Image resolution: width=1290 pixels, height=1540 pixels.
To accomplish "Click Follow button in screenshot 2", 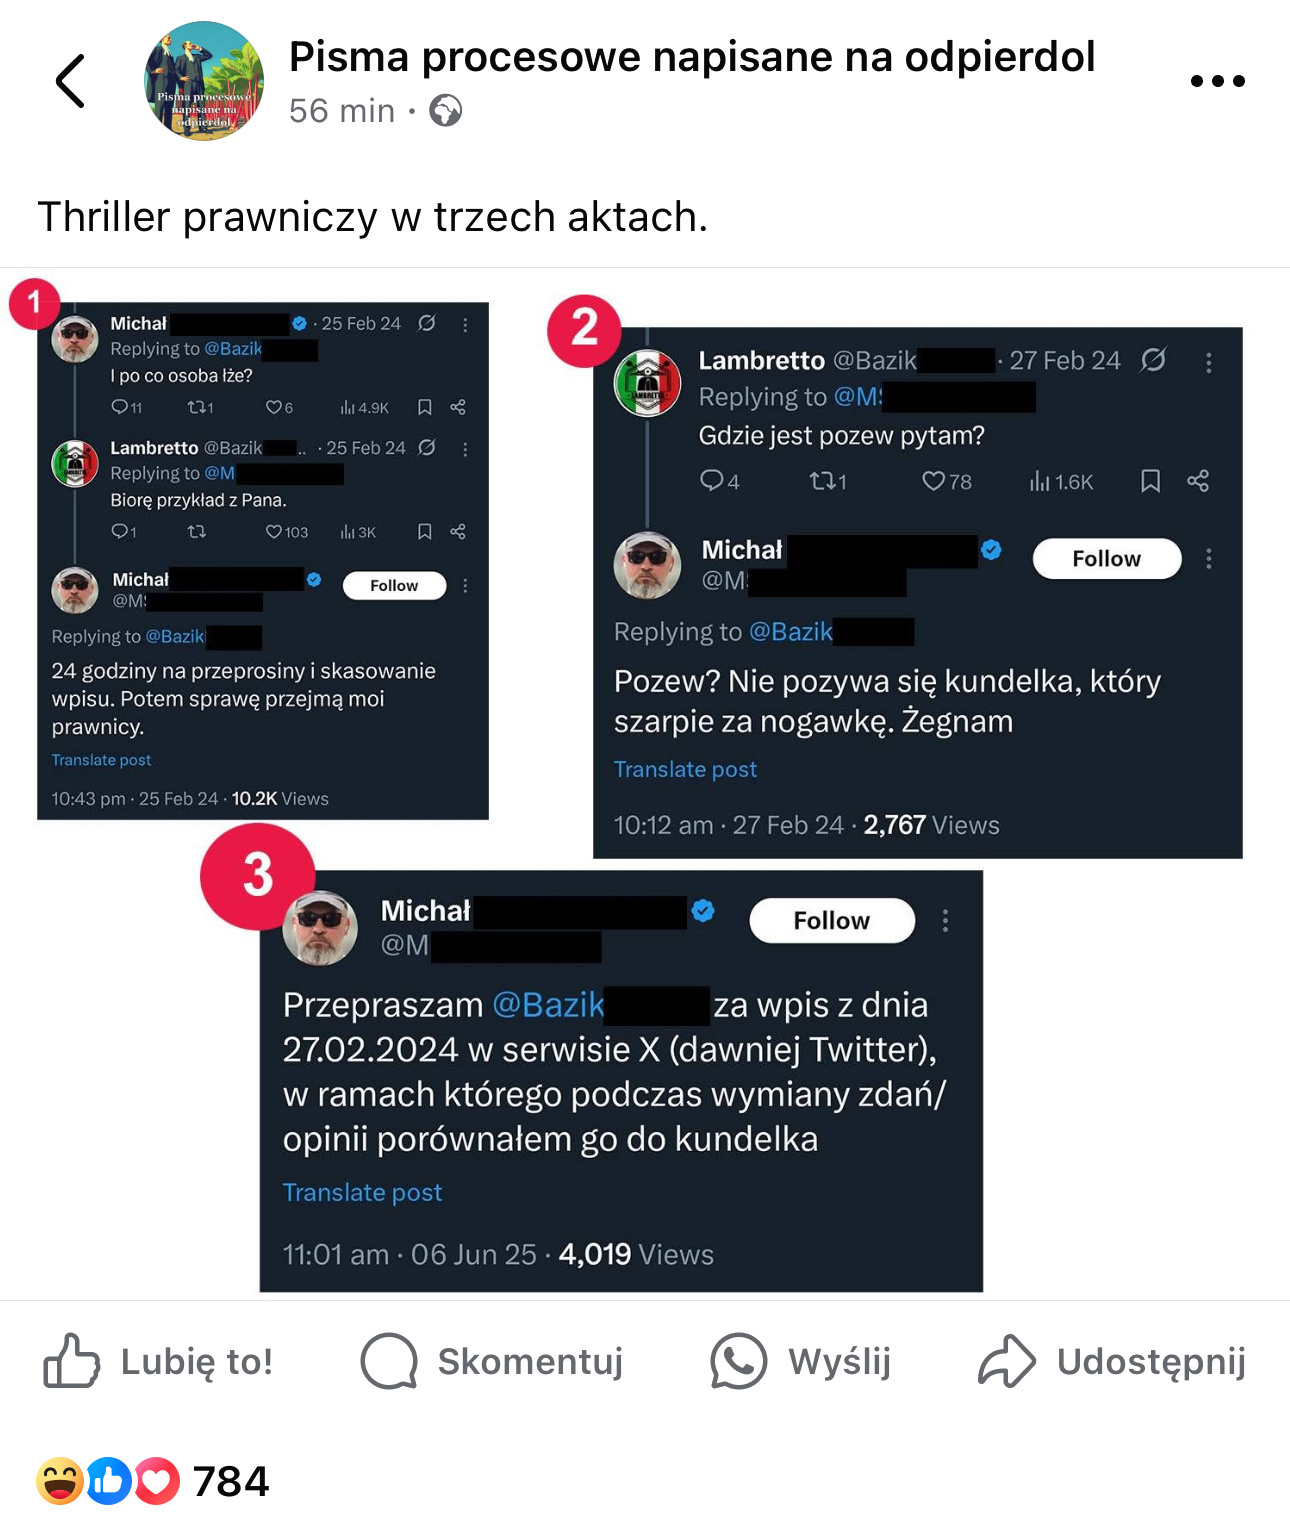I will [x=1107, y=558].
